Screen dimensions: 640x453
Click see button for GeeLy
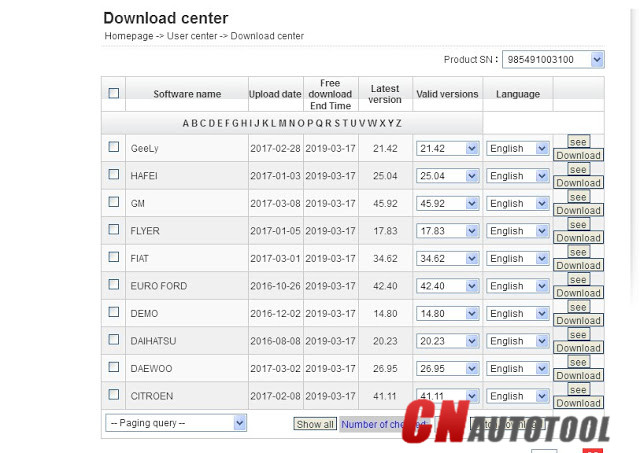[578, 142]
